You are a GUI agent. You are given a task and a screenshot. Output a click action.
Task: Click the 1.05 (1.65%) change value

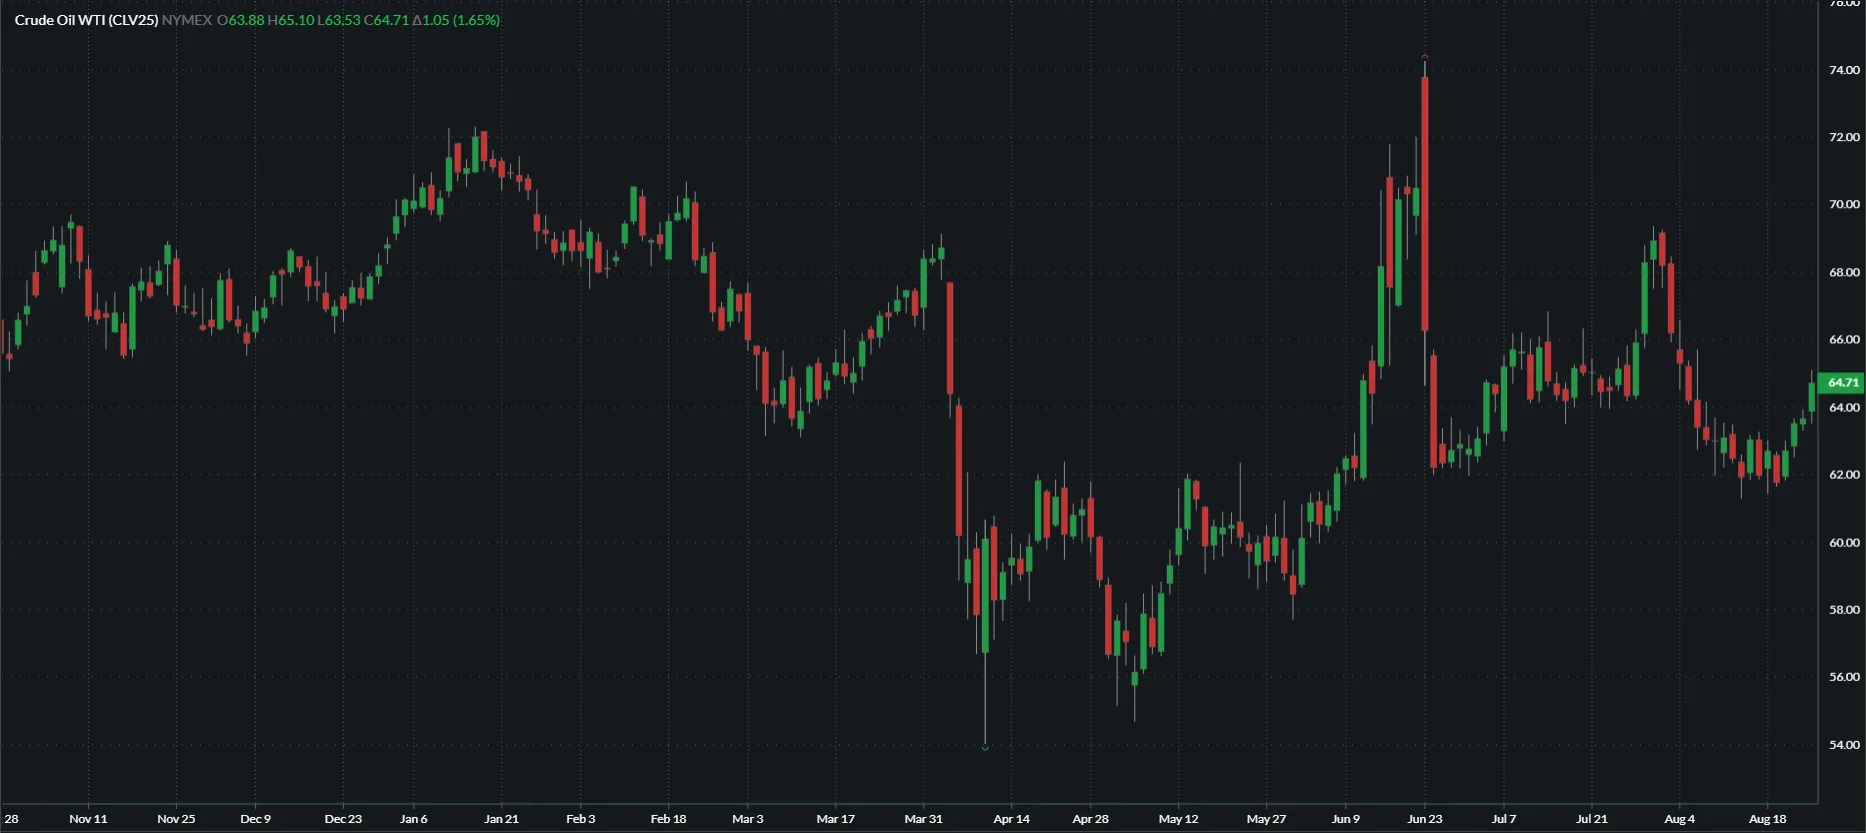(x=460, y=20)
